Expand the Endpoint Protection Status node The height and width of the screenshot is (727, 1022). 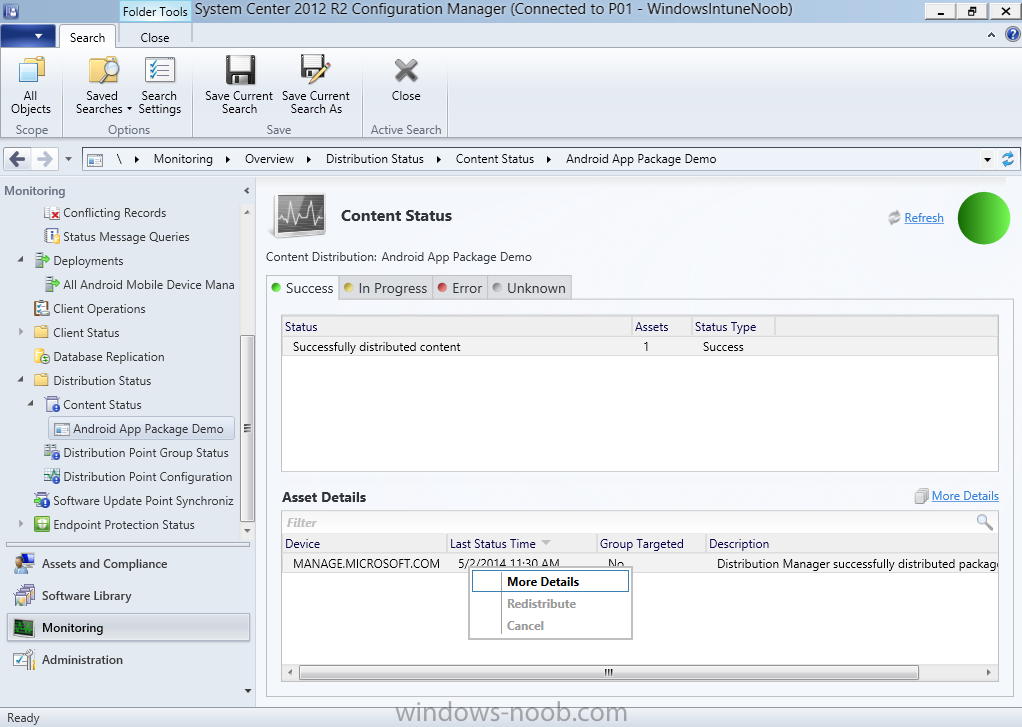click(21, 524)
